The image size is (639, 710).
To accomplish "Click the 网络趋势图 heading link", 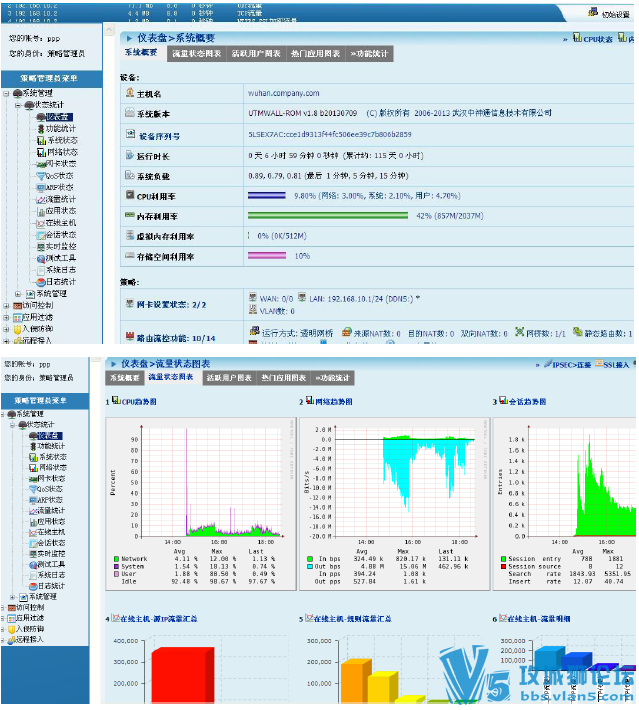I will pos(334,402).
